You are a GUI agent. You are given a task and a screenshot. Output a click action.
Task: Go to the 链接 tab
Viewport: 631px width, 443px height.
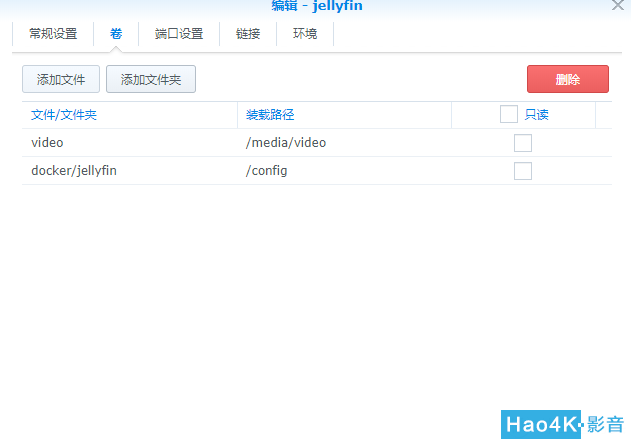248,34
